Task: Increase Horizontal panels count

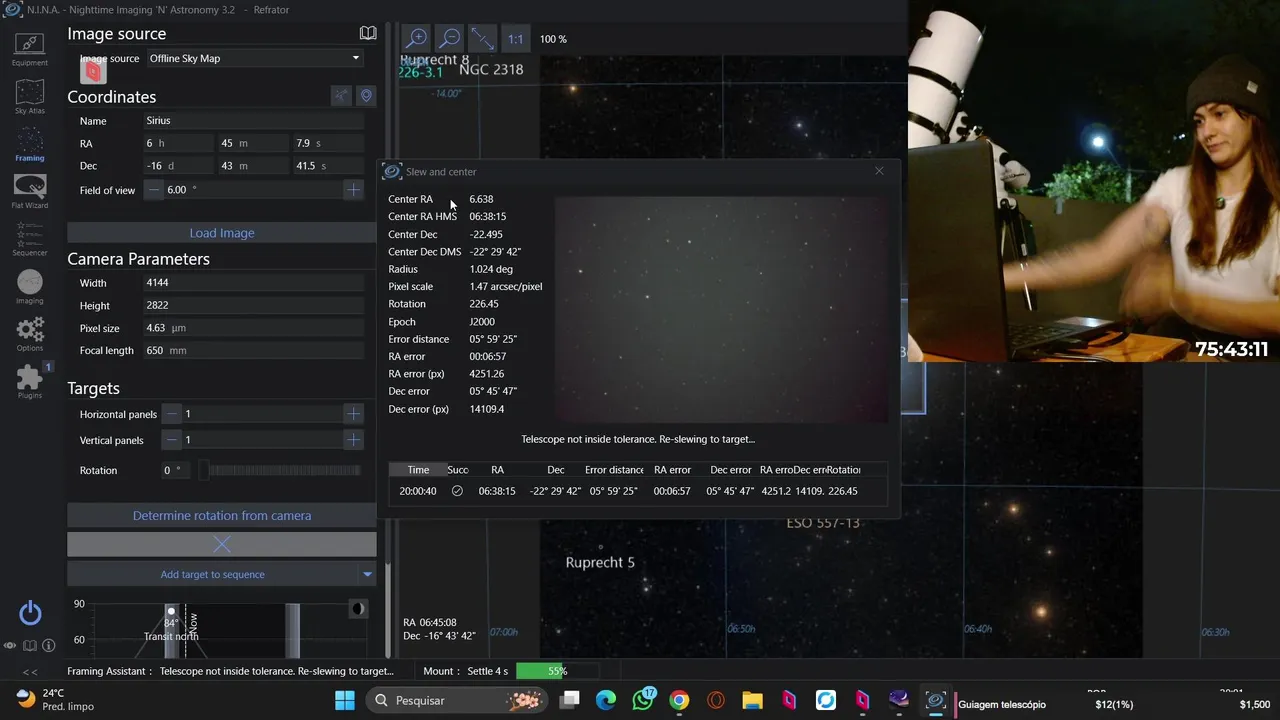Action: click(x=353, y=413)
